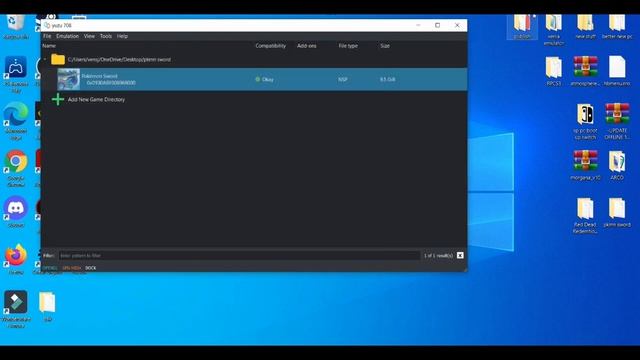Open the hbmenu.nro file icon

pos(617,71)
